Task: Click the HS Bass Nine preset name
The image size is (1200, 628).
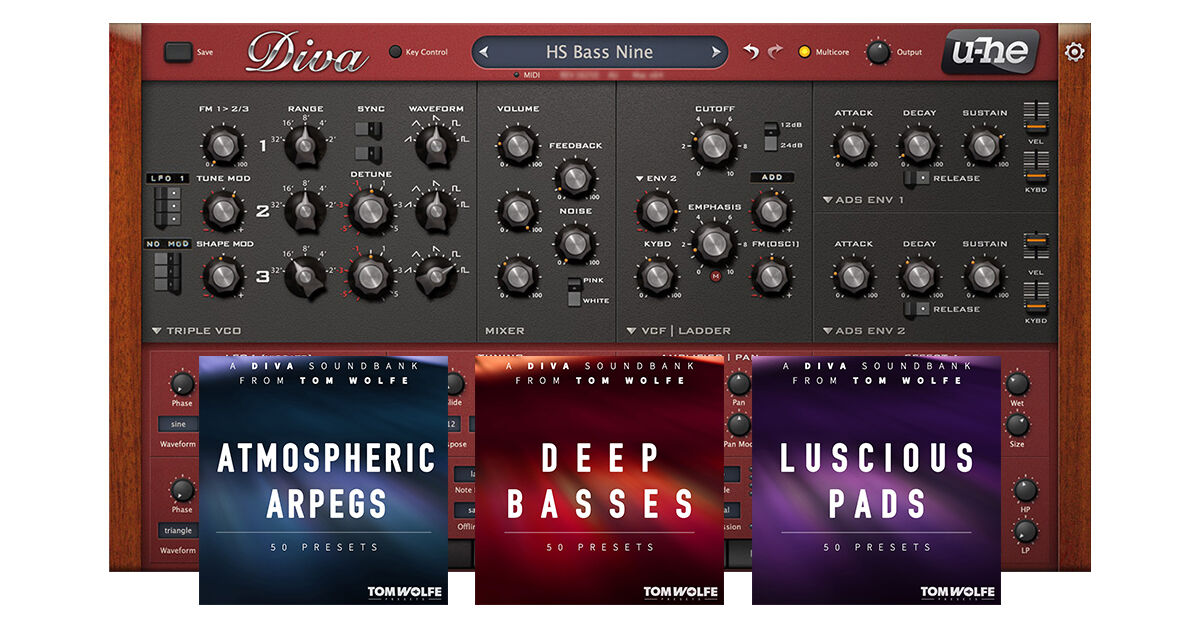Action: click(599, 52)
